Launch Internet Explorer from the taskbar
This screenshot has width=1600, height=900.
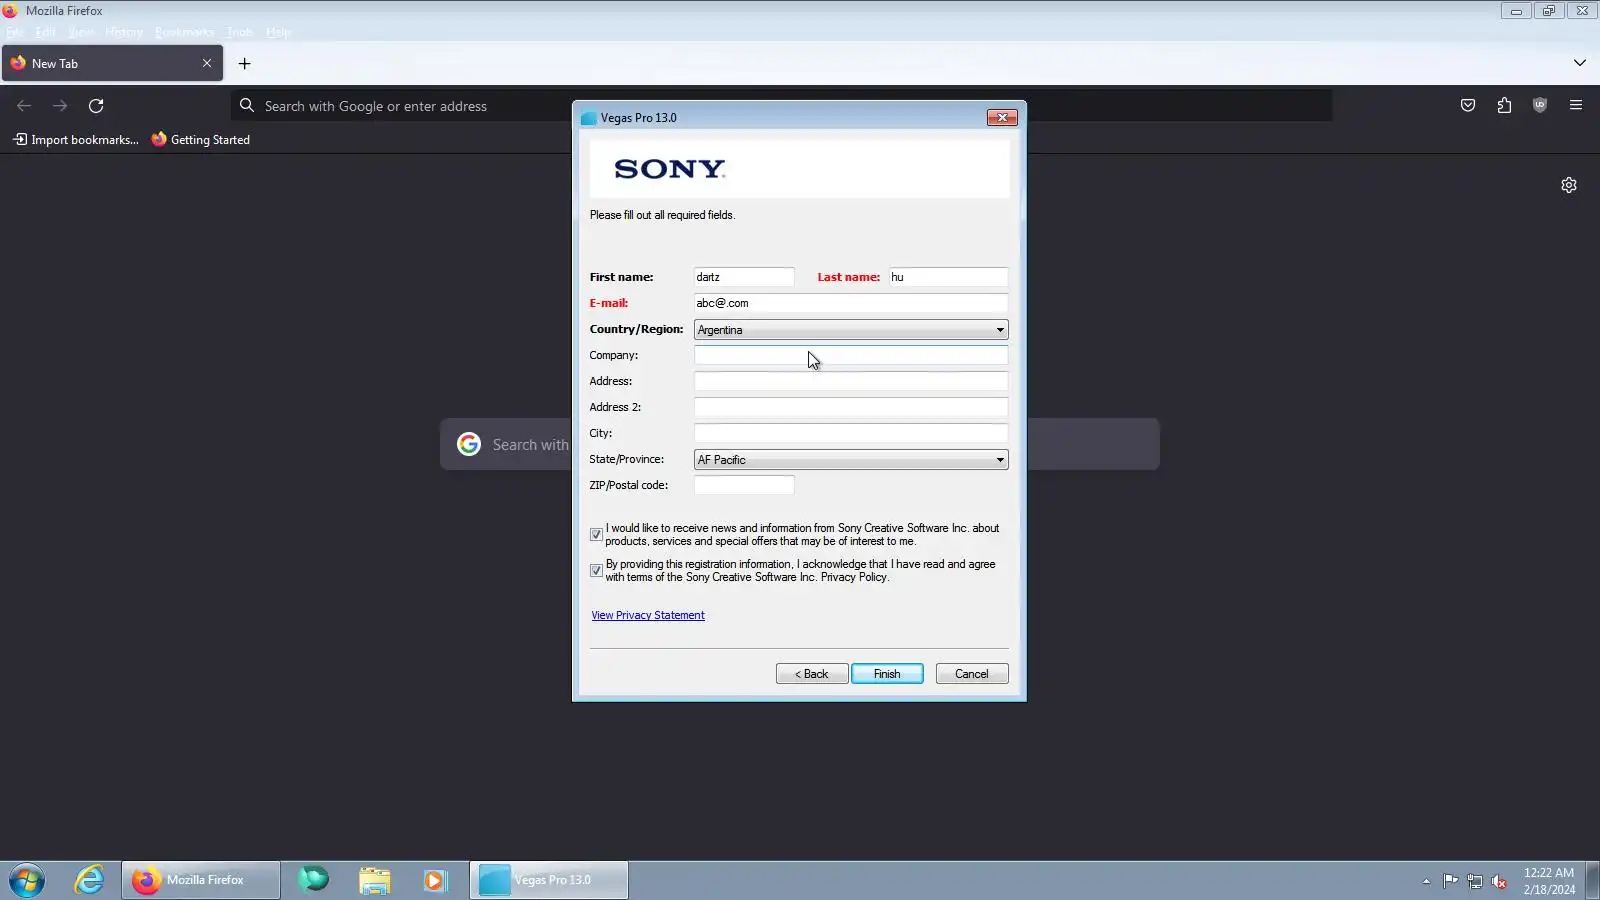[89, 880]
